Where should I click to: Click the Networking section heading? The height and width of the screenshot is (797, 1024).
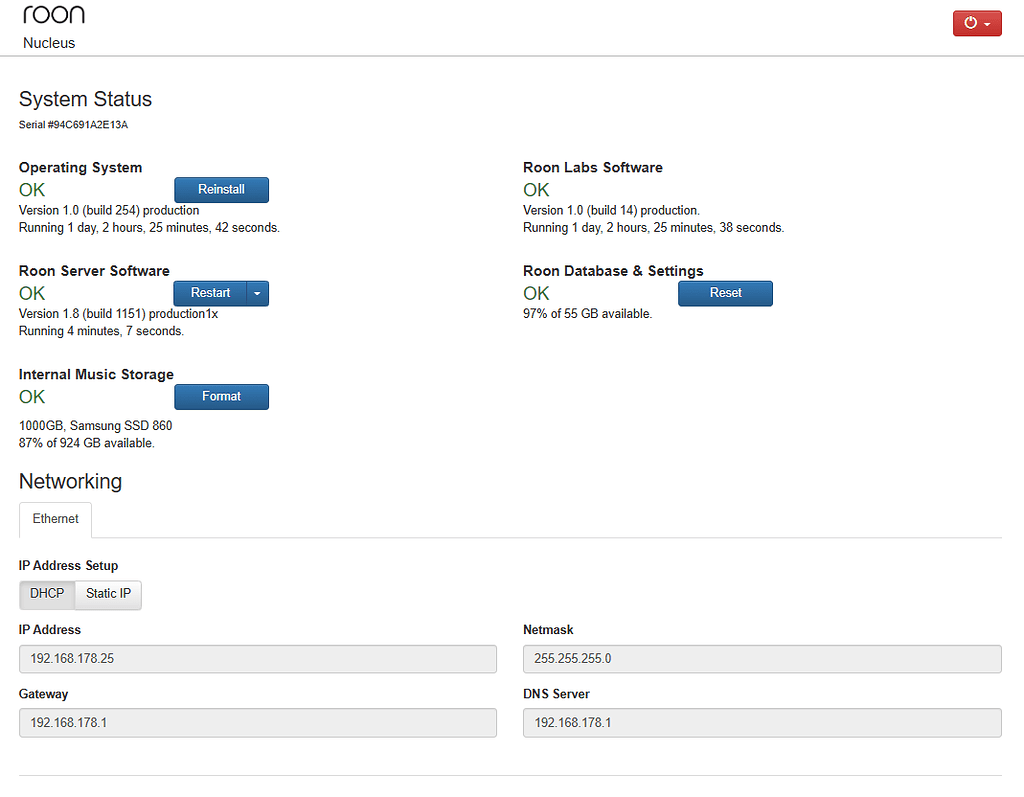70,481
